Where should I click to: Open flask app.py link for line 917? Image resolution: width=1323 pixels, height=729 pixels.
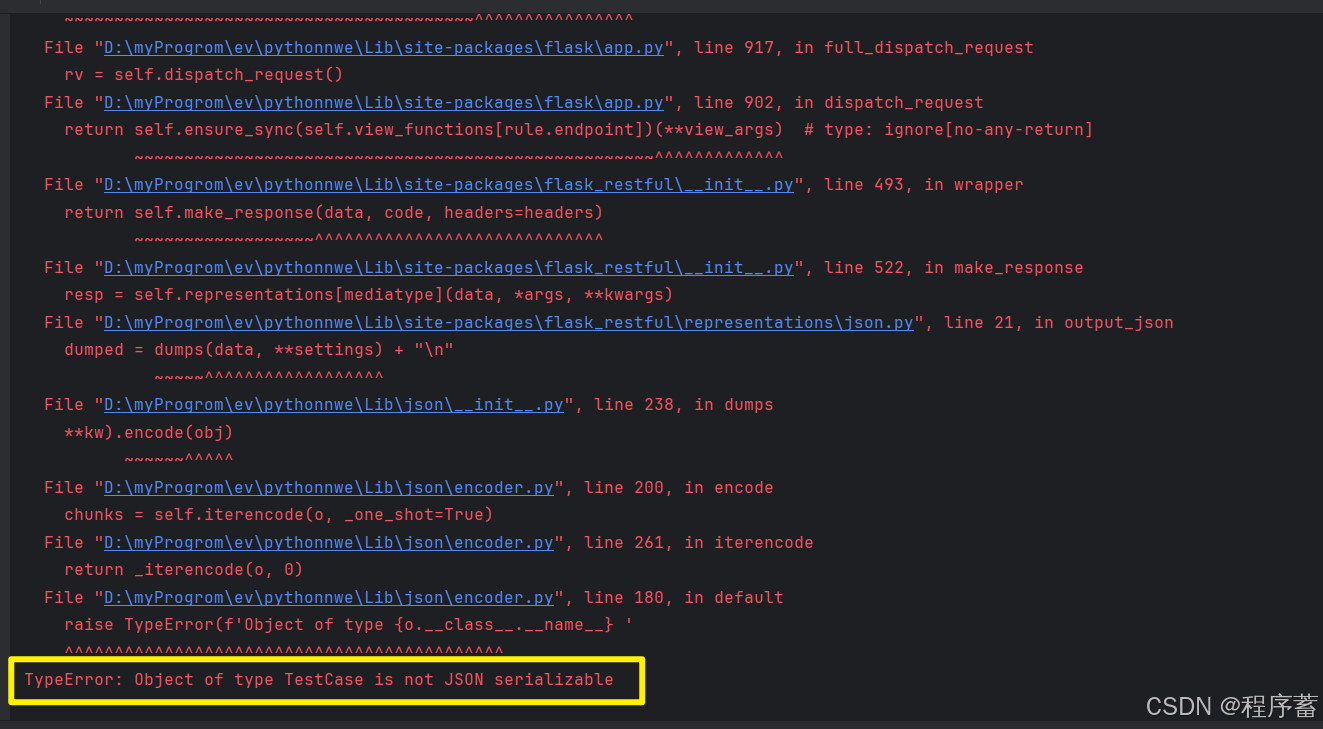[384, 48]
